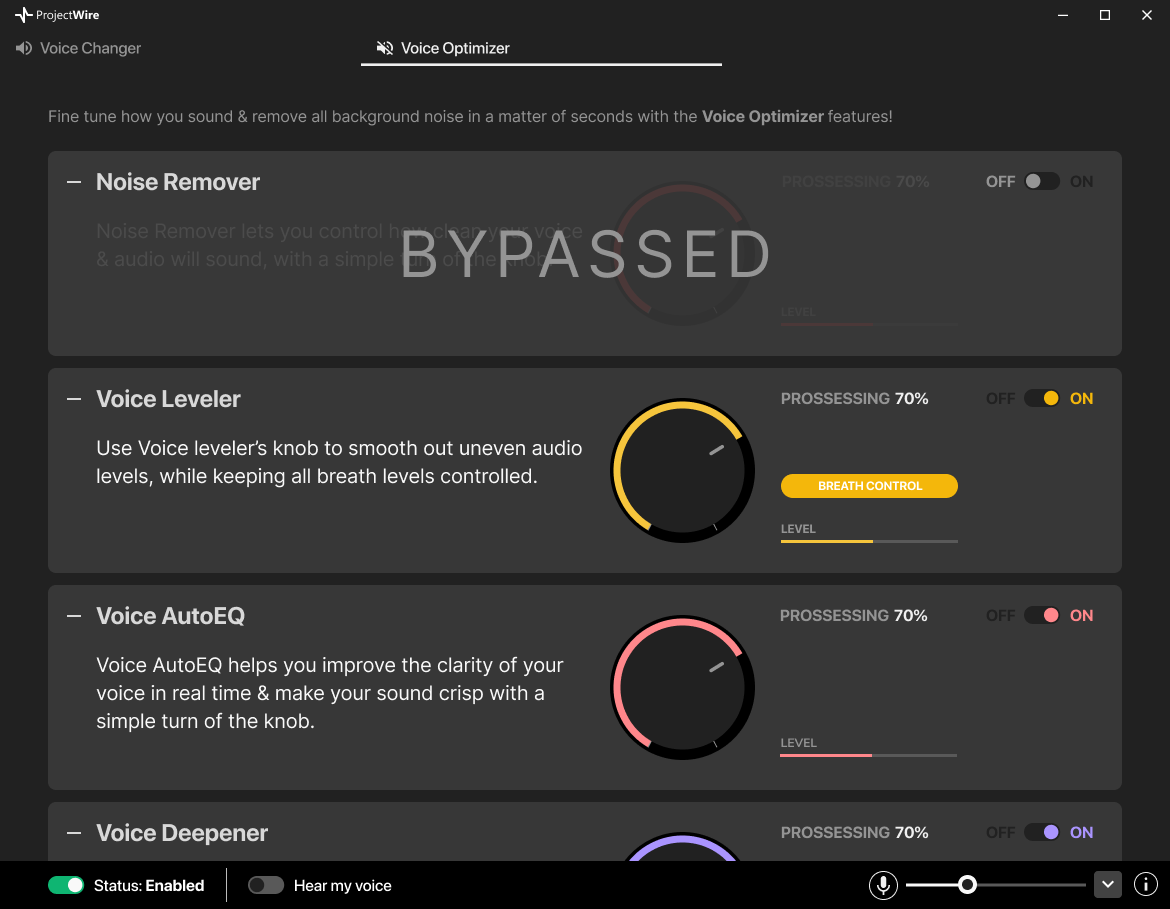
Task: Click the Voice Deepener heading
Action: point(182,834)
